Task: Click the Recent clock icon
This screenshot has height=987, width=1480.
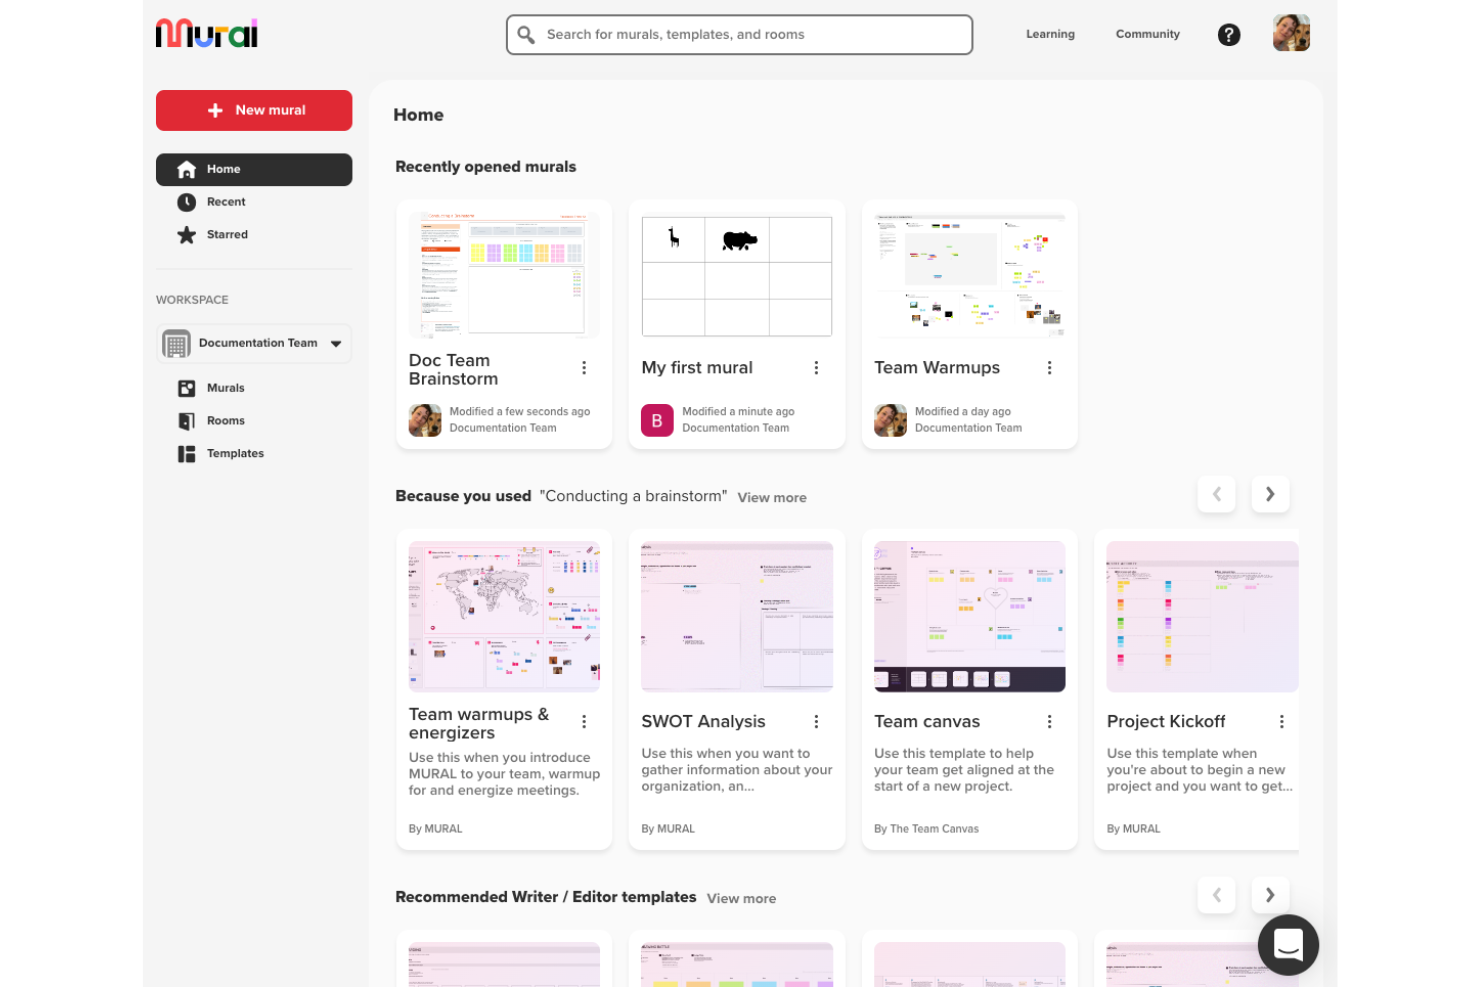Action: [186, 202]
